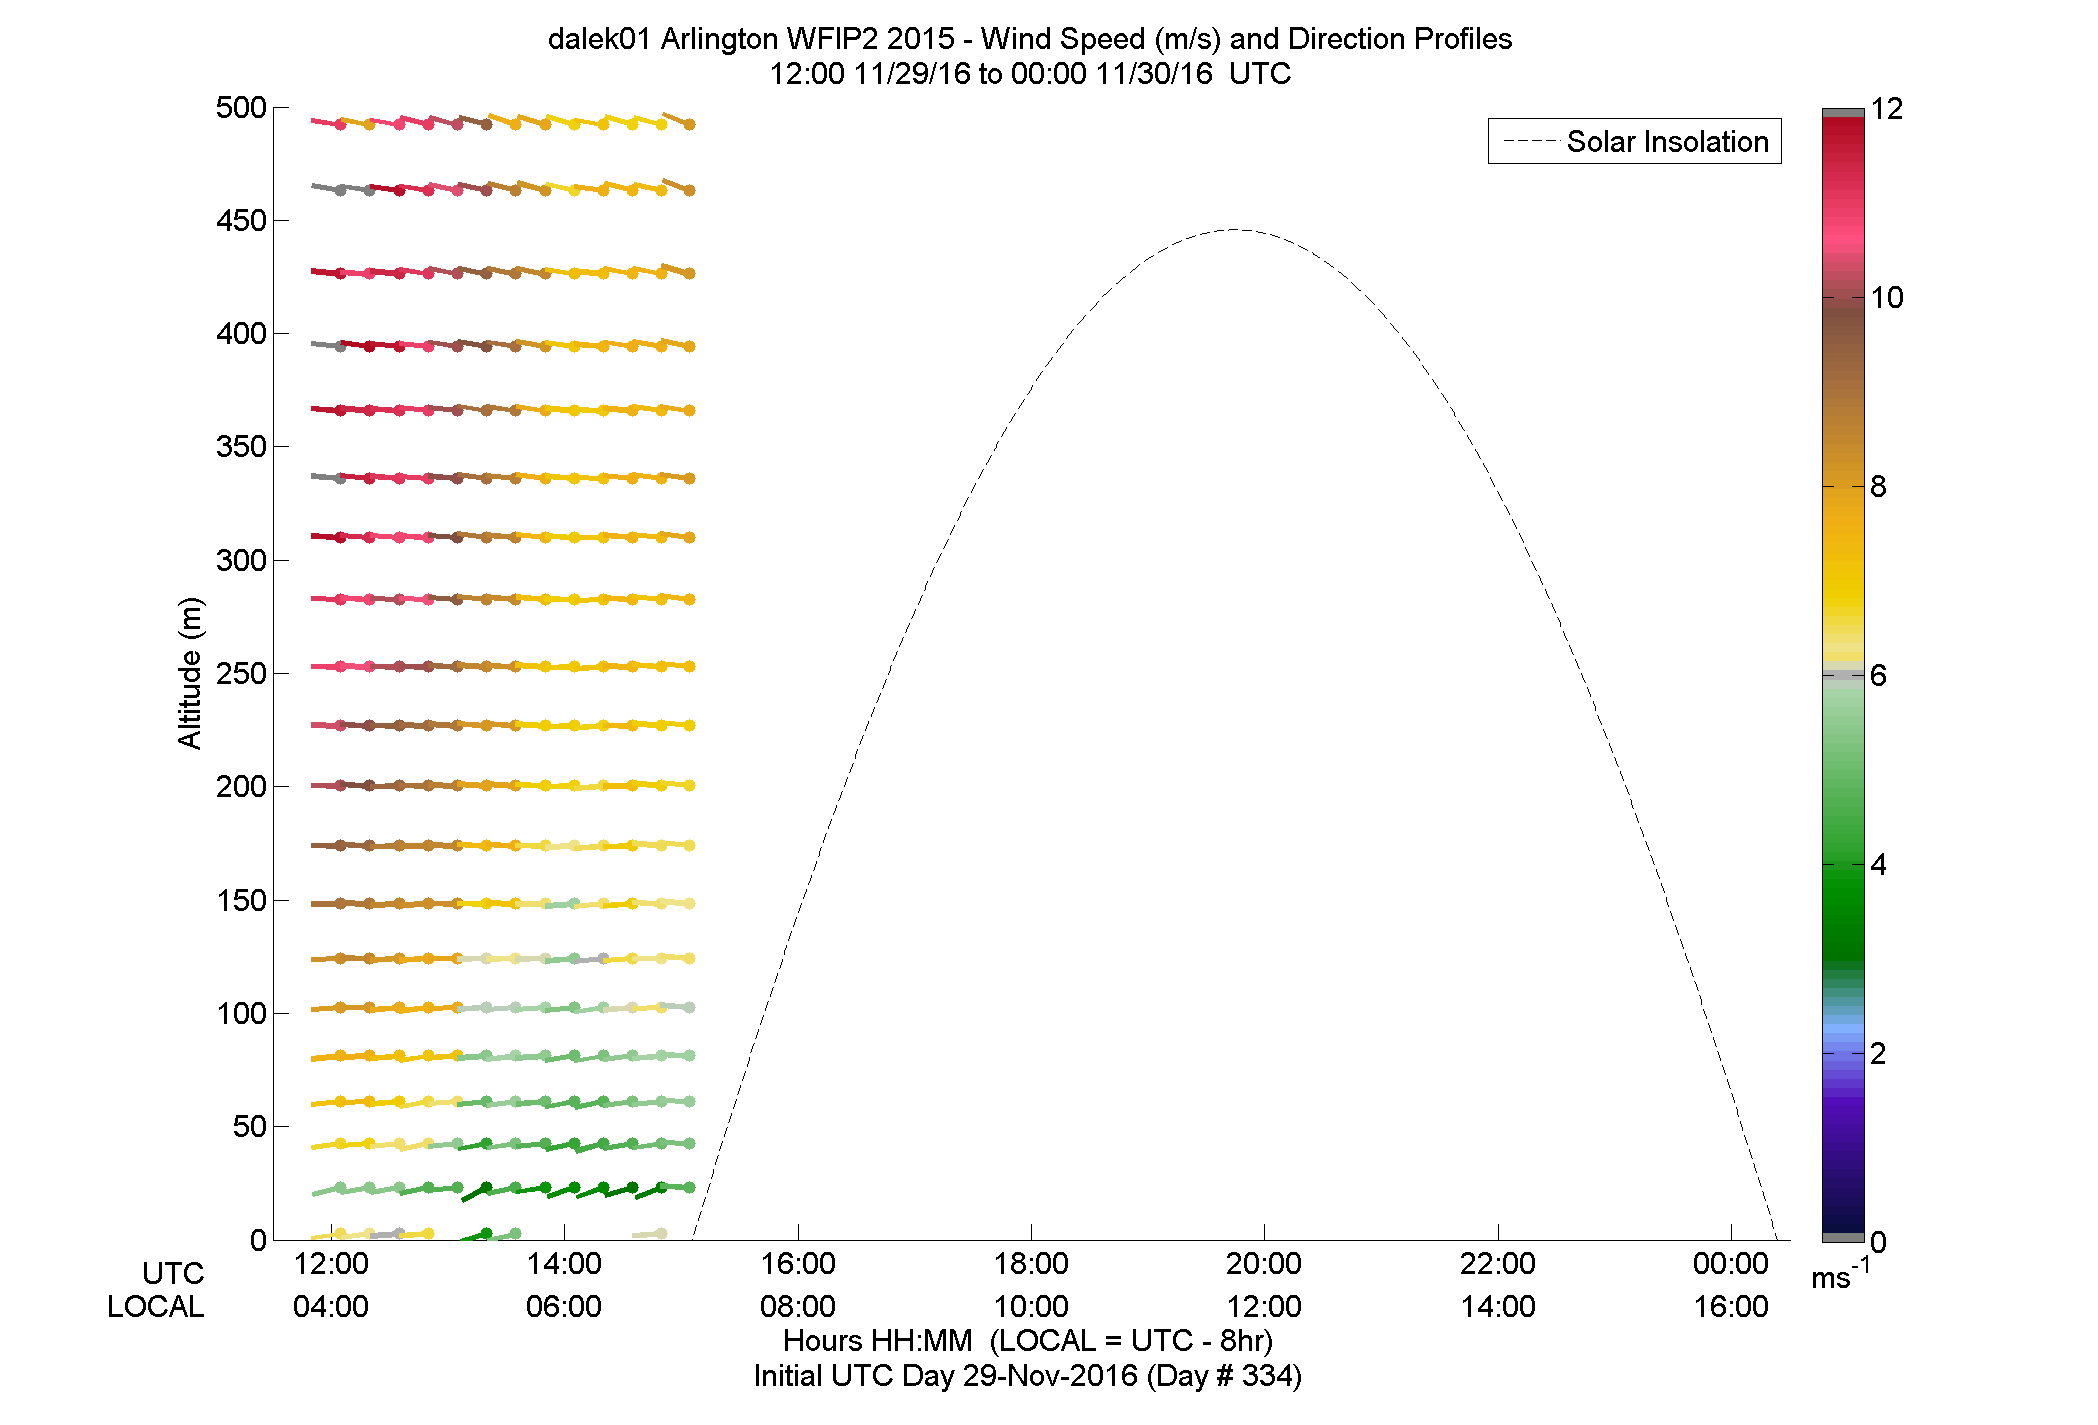Click the colorbar at 2 m/s blue
Image resolution: width=2098 pixels, height=1425 pixels.
(x=1843, y=1053)
